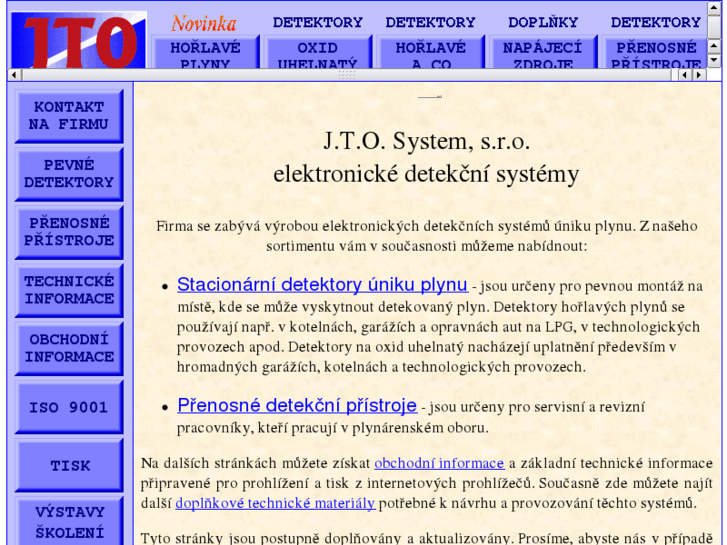
Task: Open the obchodní informace text link
Action: 439,463
